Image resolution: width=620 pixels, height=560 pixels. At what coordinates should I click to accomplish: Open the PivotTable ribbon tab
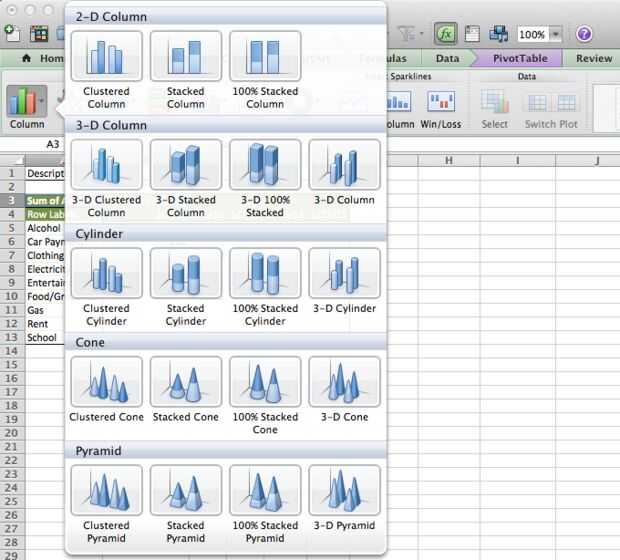click(520, 59)
